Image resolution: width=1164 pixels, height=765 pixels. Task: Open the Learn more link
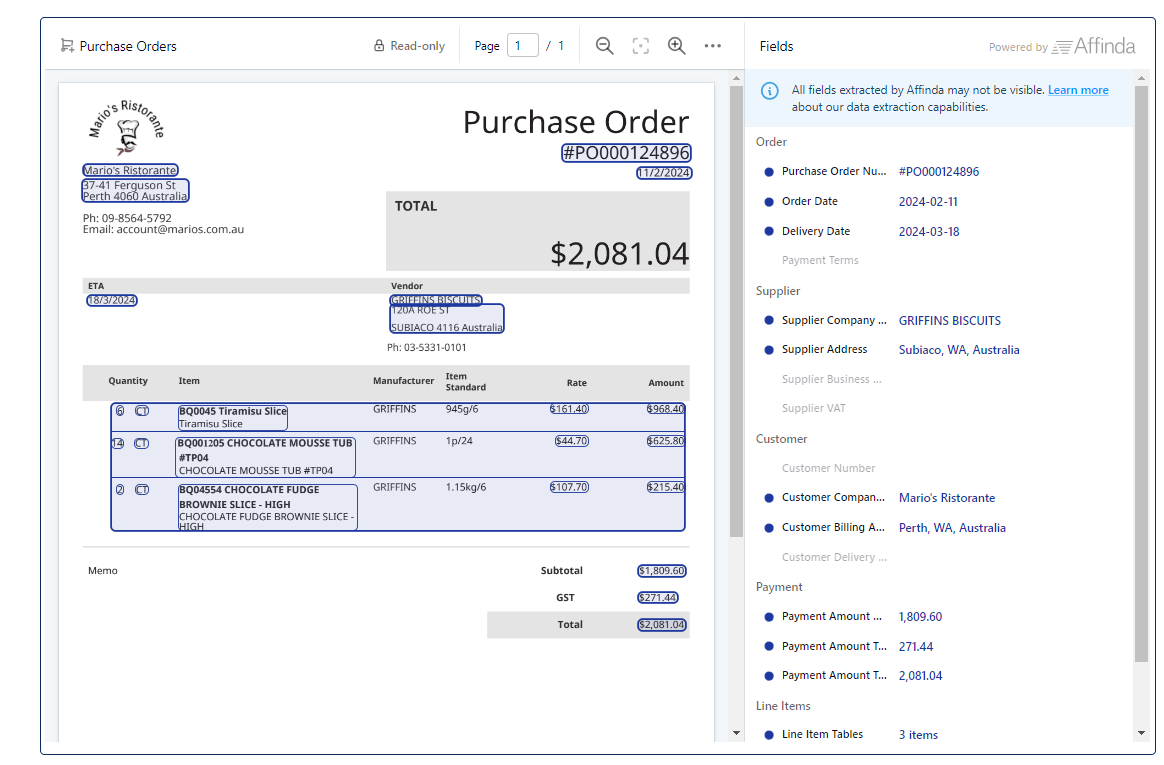pyautogui.click(x=1078, y=90)
